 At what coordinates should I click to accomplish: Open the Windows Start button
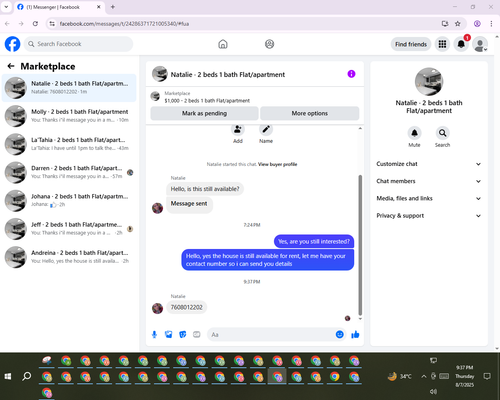(8, 376)
